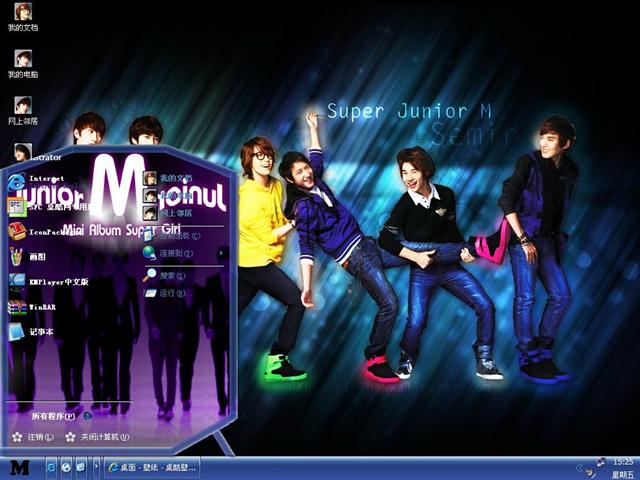Expand 所有程序(P) programs list
Viewport: 640px width, 480px height.
click(x=61, y=416)
